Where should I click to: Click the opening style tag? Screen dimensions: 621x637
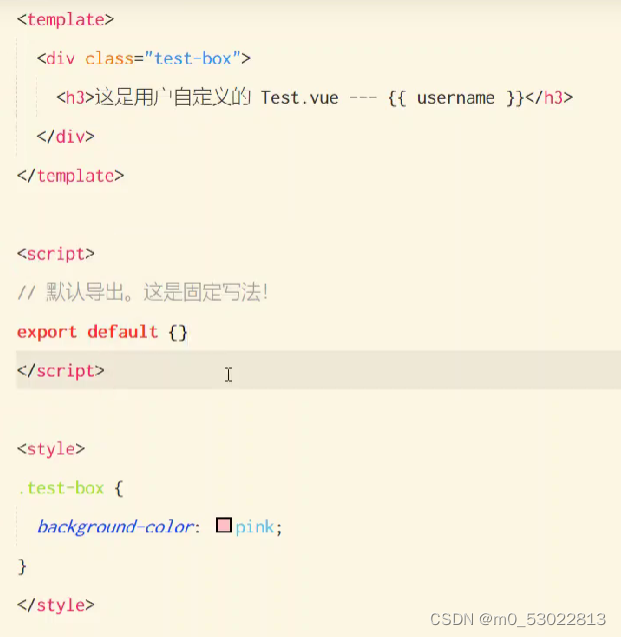point(51,449)
